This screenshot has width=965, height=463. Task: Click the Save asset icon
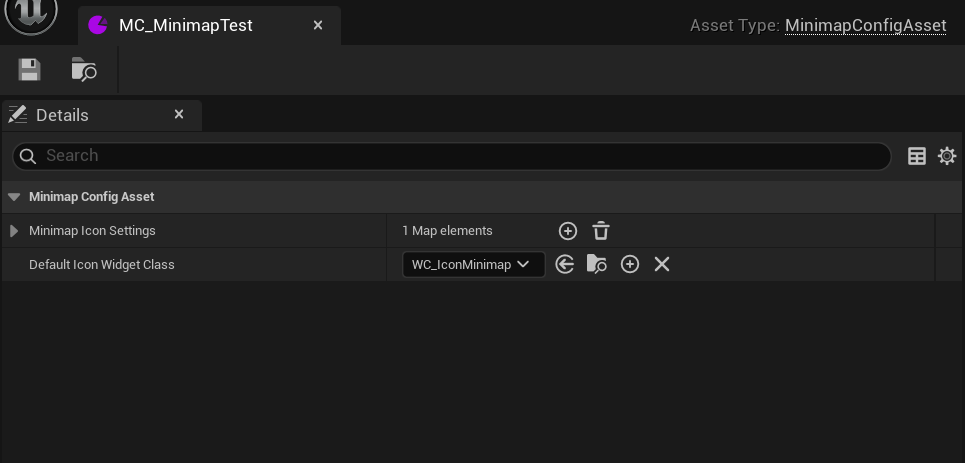point(29,69)
